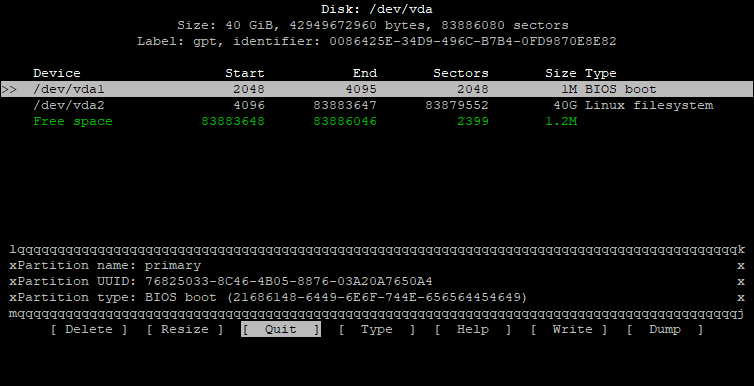Click the disk Size information line
This screenshot has height=386, width=754.
pyautogui.click(x=373, y=25)
